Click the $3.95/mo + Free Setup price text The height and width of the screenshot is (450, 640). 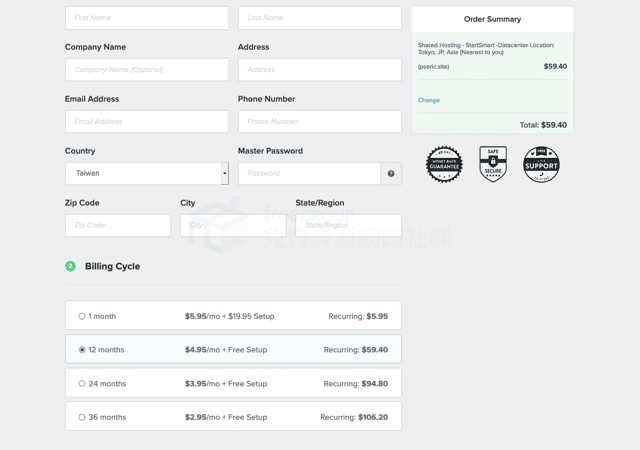click(x=226, y=384)
